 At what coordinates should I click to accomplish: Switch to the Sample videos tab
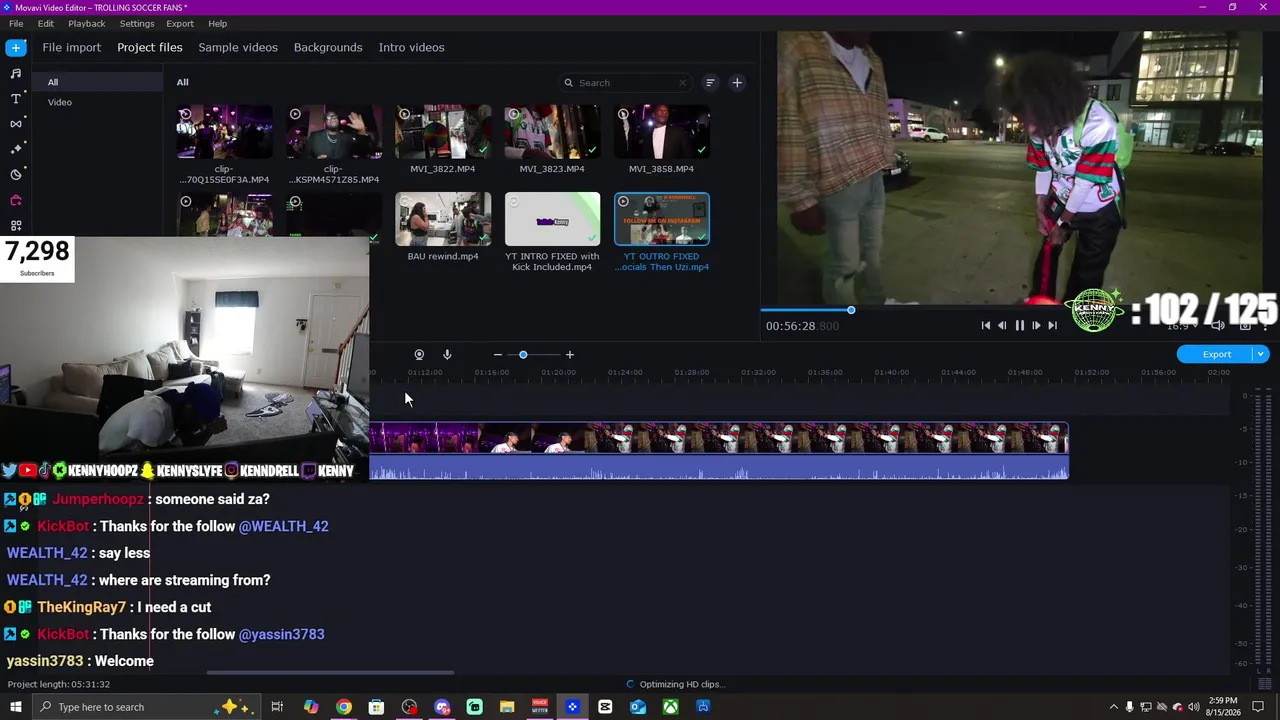pyautogui.click(x=238, y=47)
